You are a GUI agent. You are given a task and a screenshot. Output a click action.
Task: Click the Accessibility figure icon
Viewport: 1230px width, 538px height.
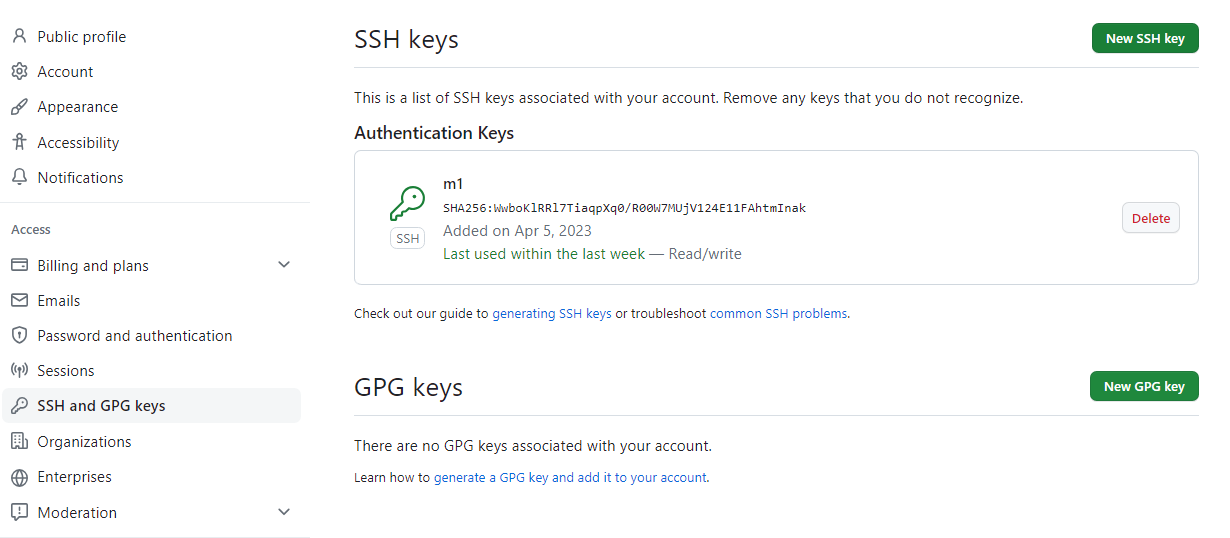[19, 143]
